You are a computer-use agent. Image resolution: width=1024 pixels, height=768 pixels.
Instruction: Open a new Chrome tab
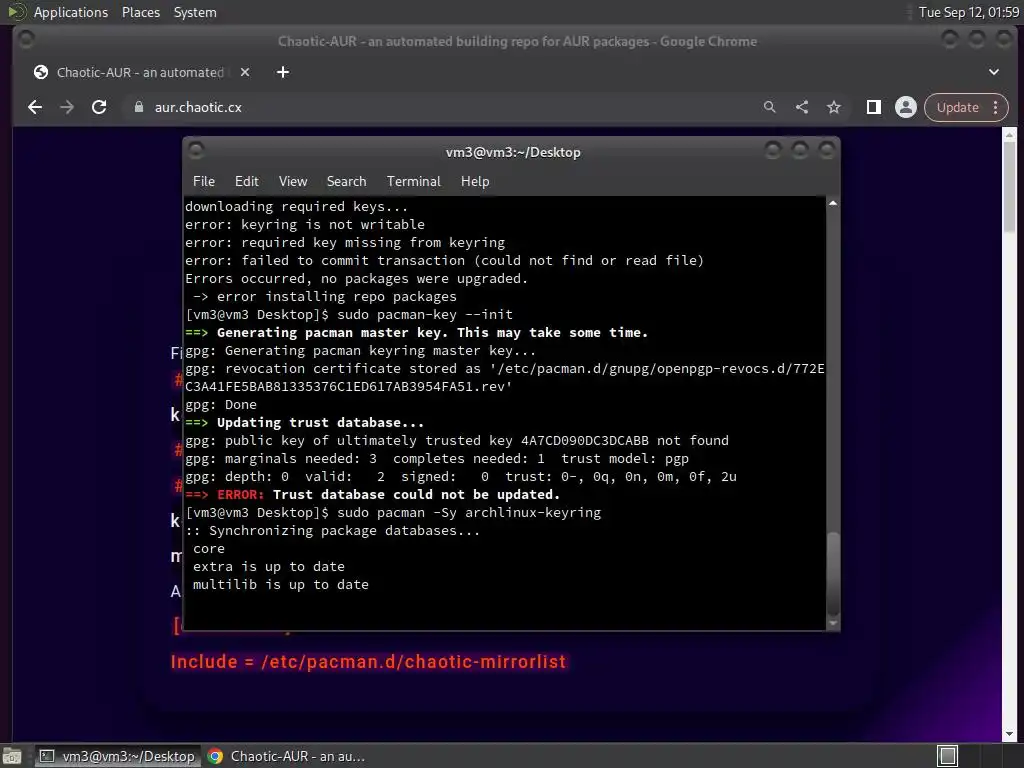coord(283,72)
